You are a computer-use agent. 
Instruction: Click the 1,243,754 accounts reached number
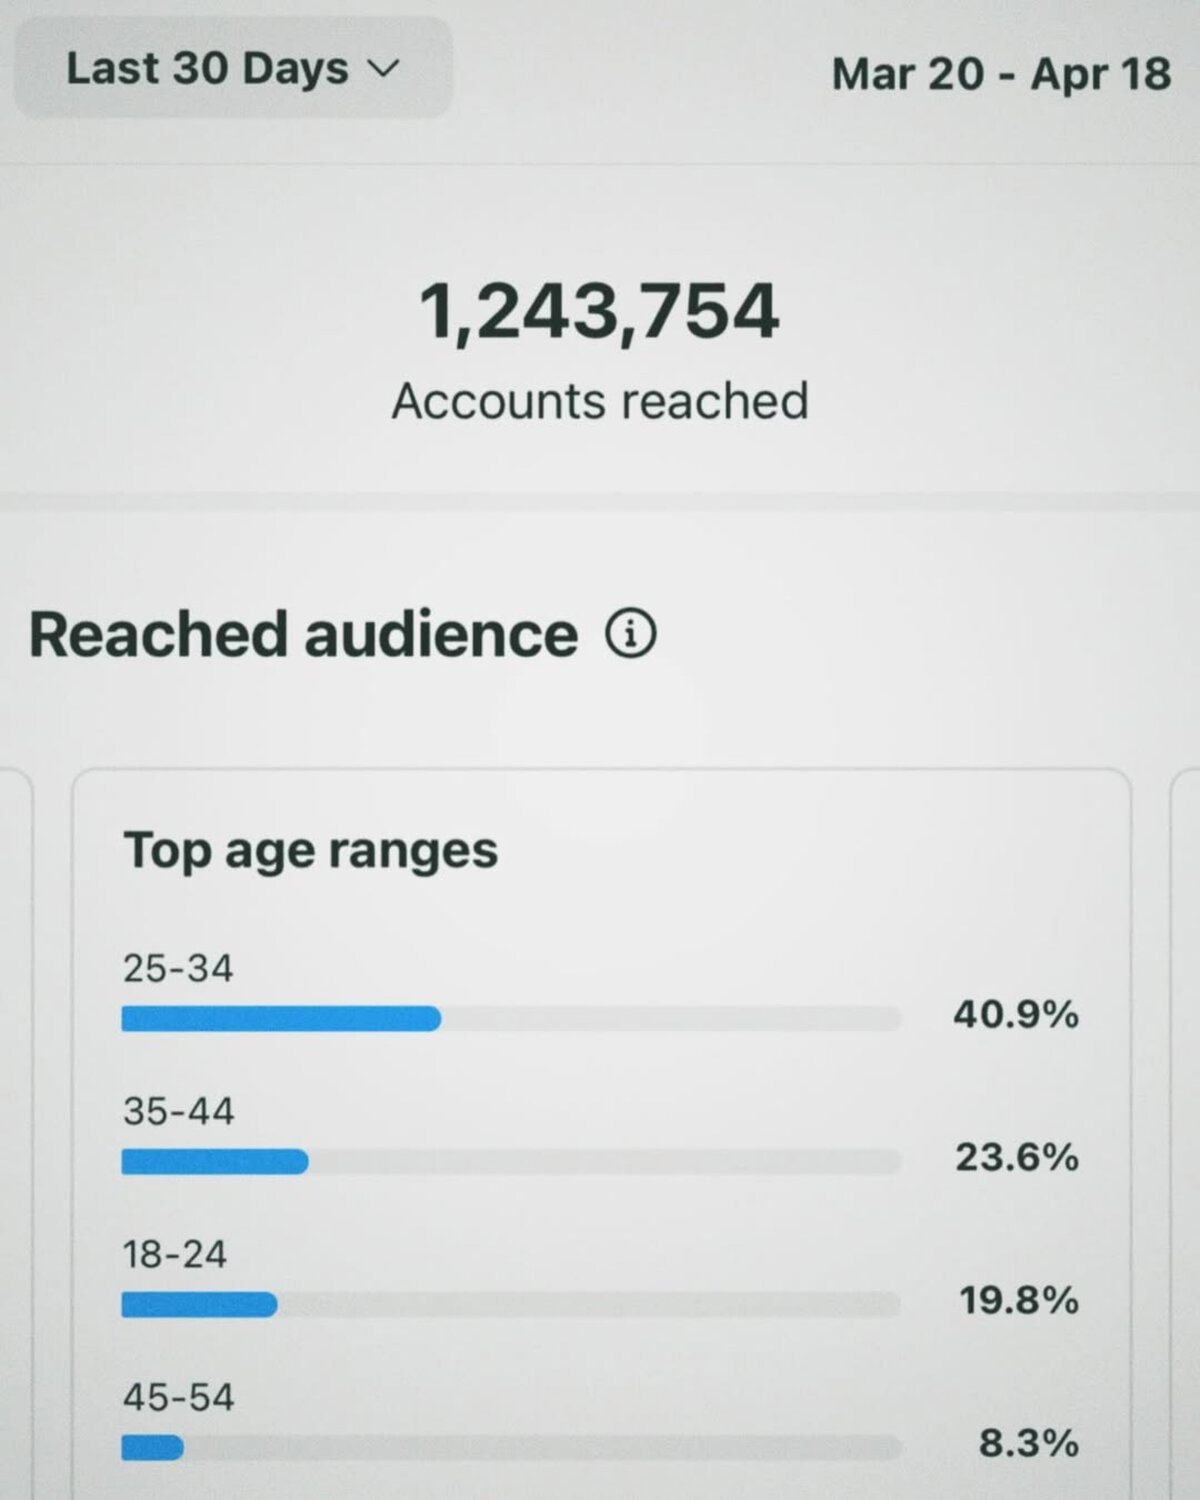[x=598, y=311]
